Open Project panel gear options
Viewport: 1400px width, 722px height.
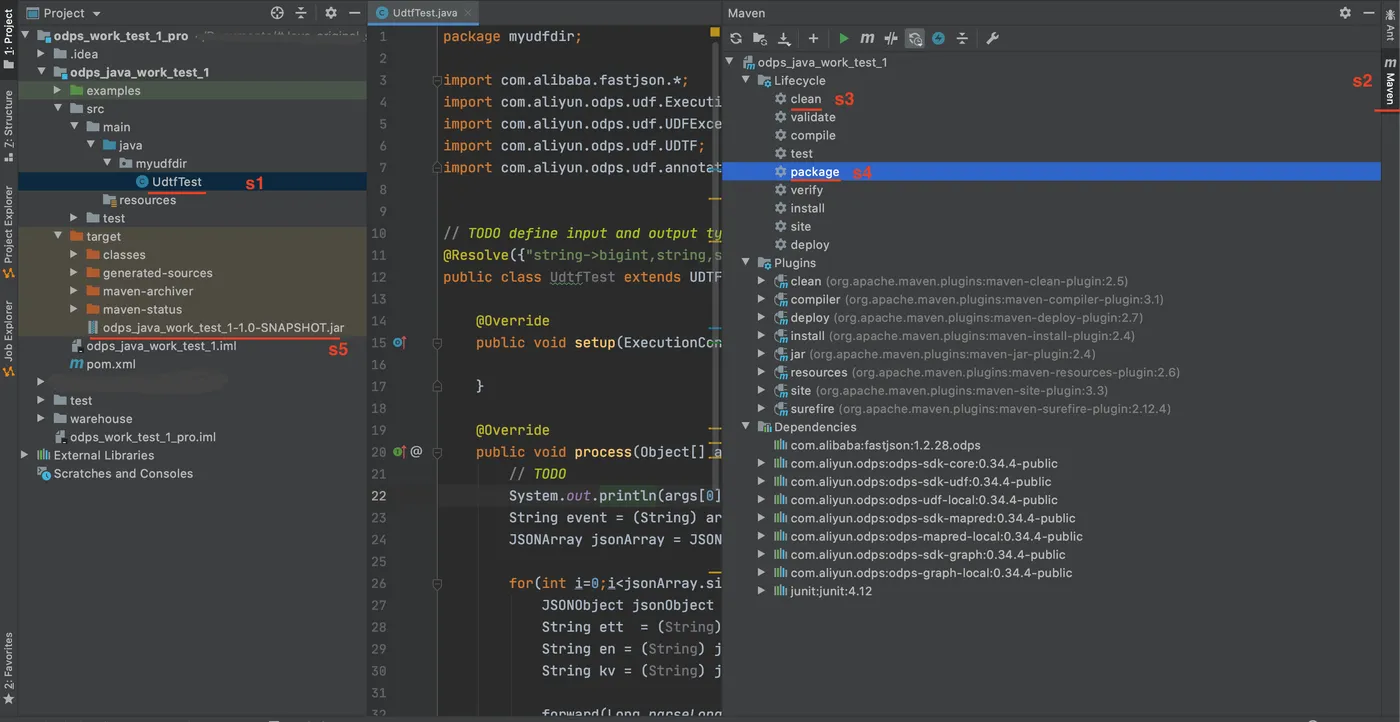pos(331,13)
